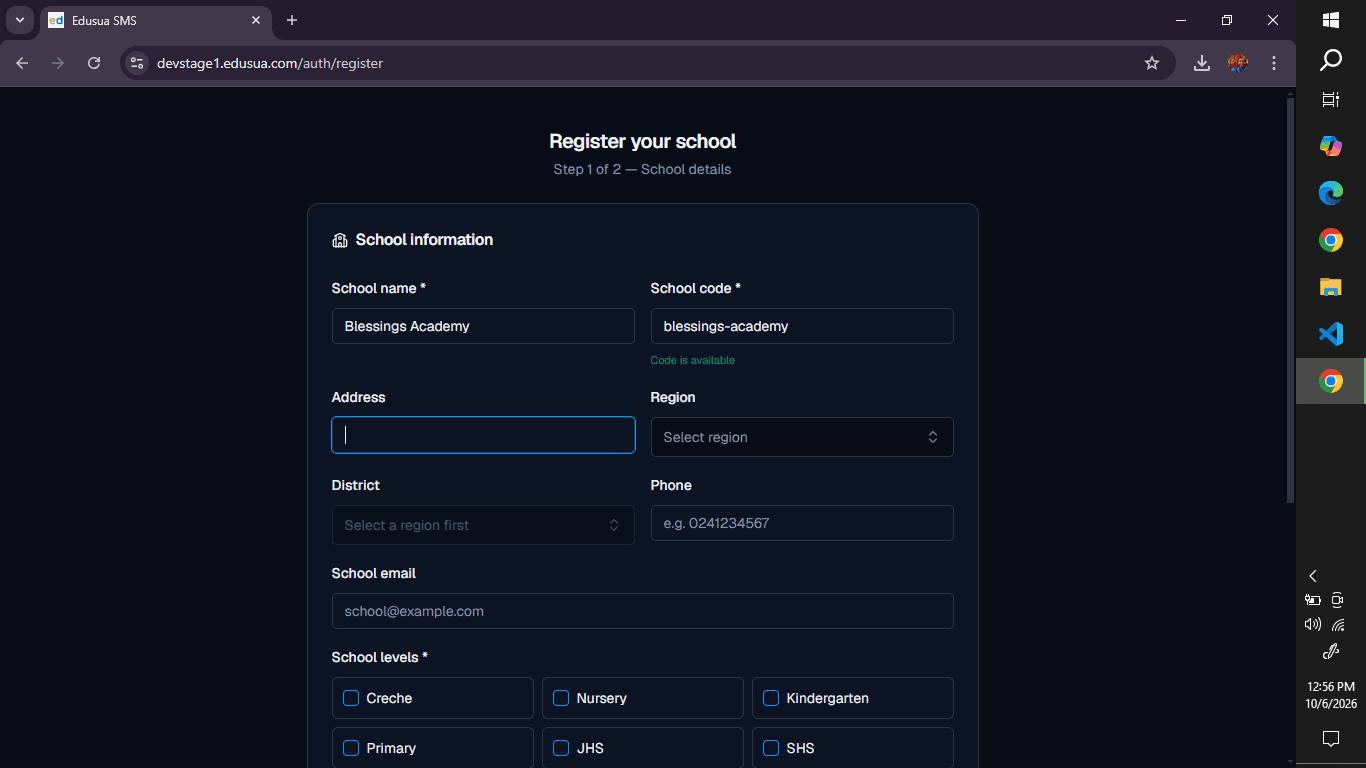Open the Chrome profile avatar
This screenshot has width=1366, height=768.
[x=1238, y=63]
